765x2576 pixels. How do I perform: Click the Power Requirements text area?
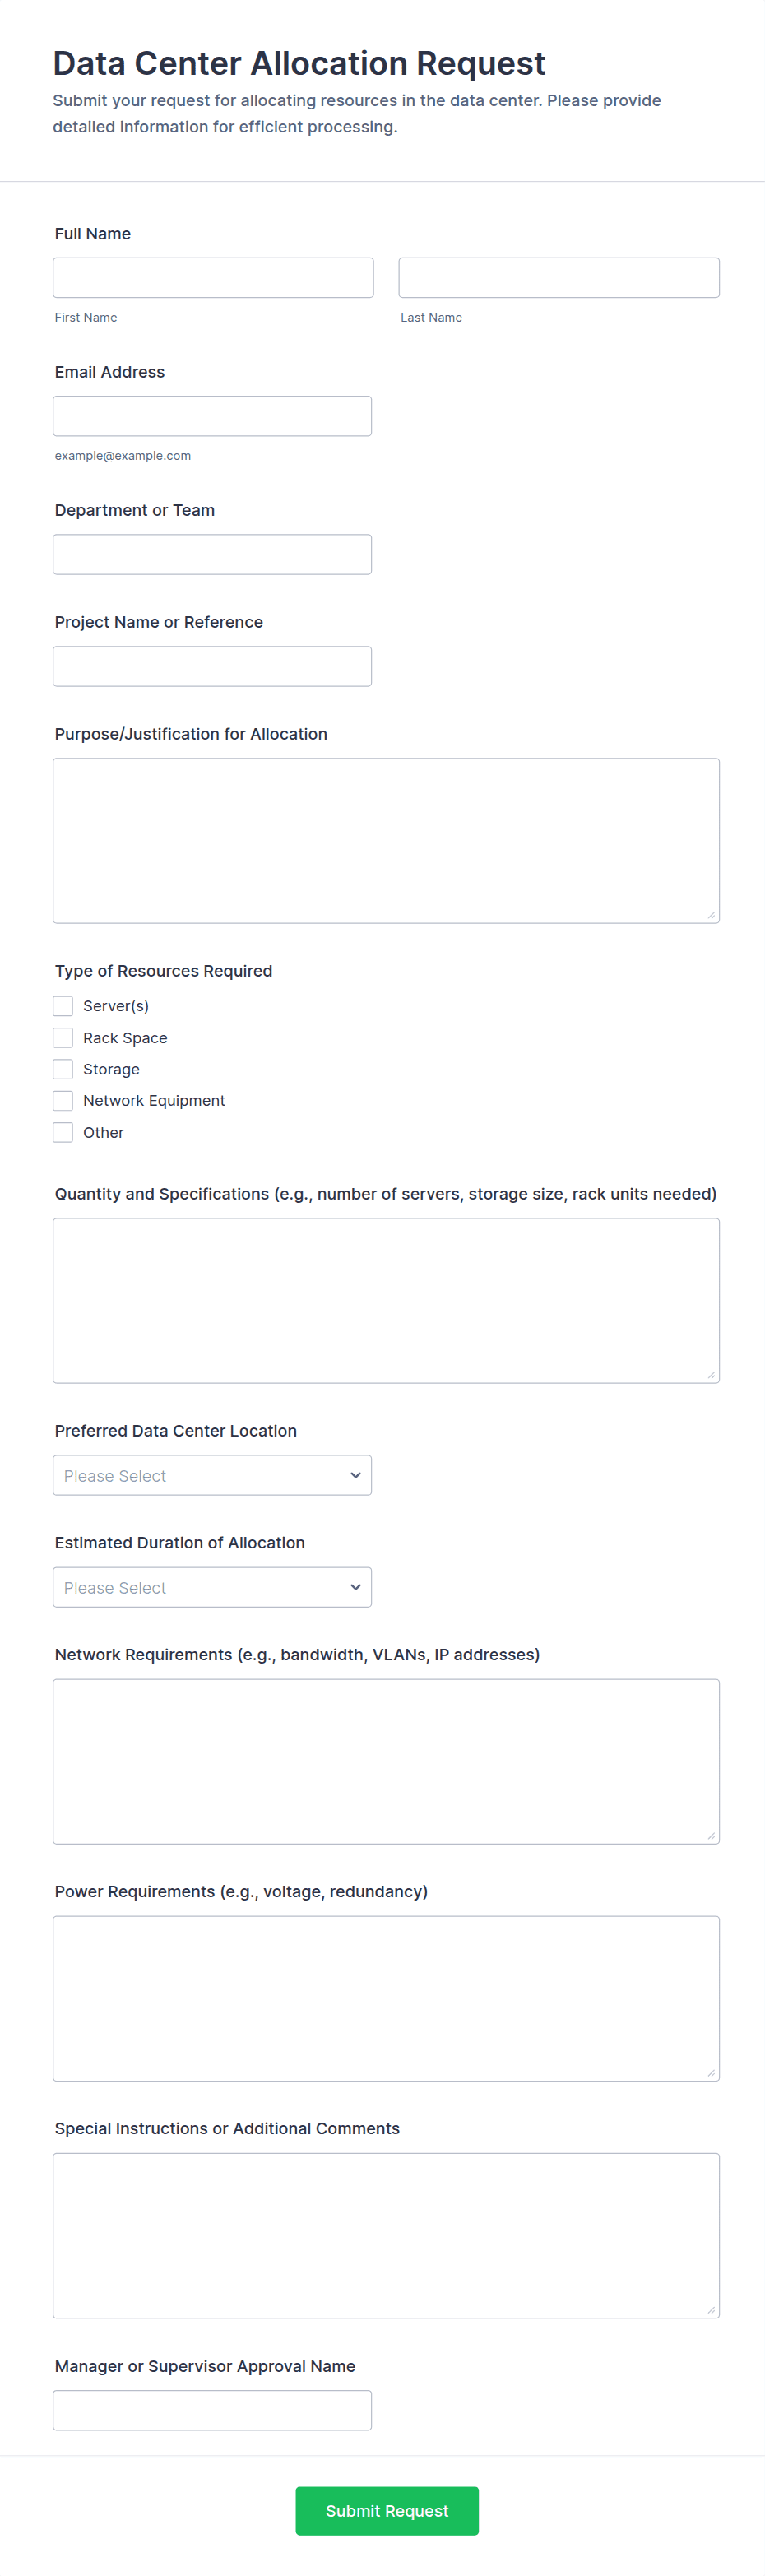[386, 1998]
